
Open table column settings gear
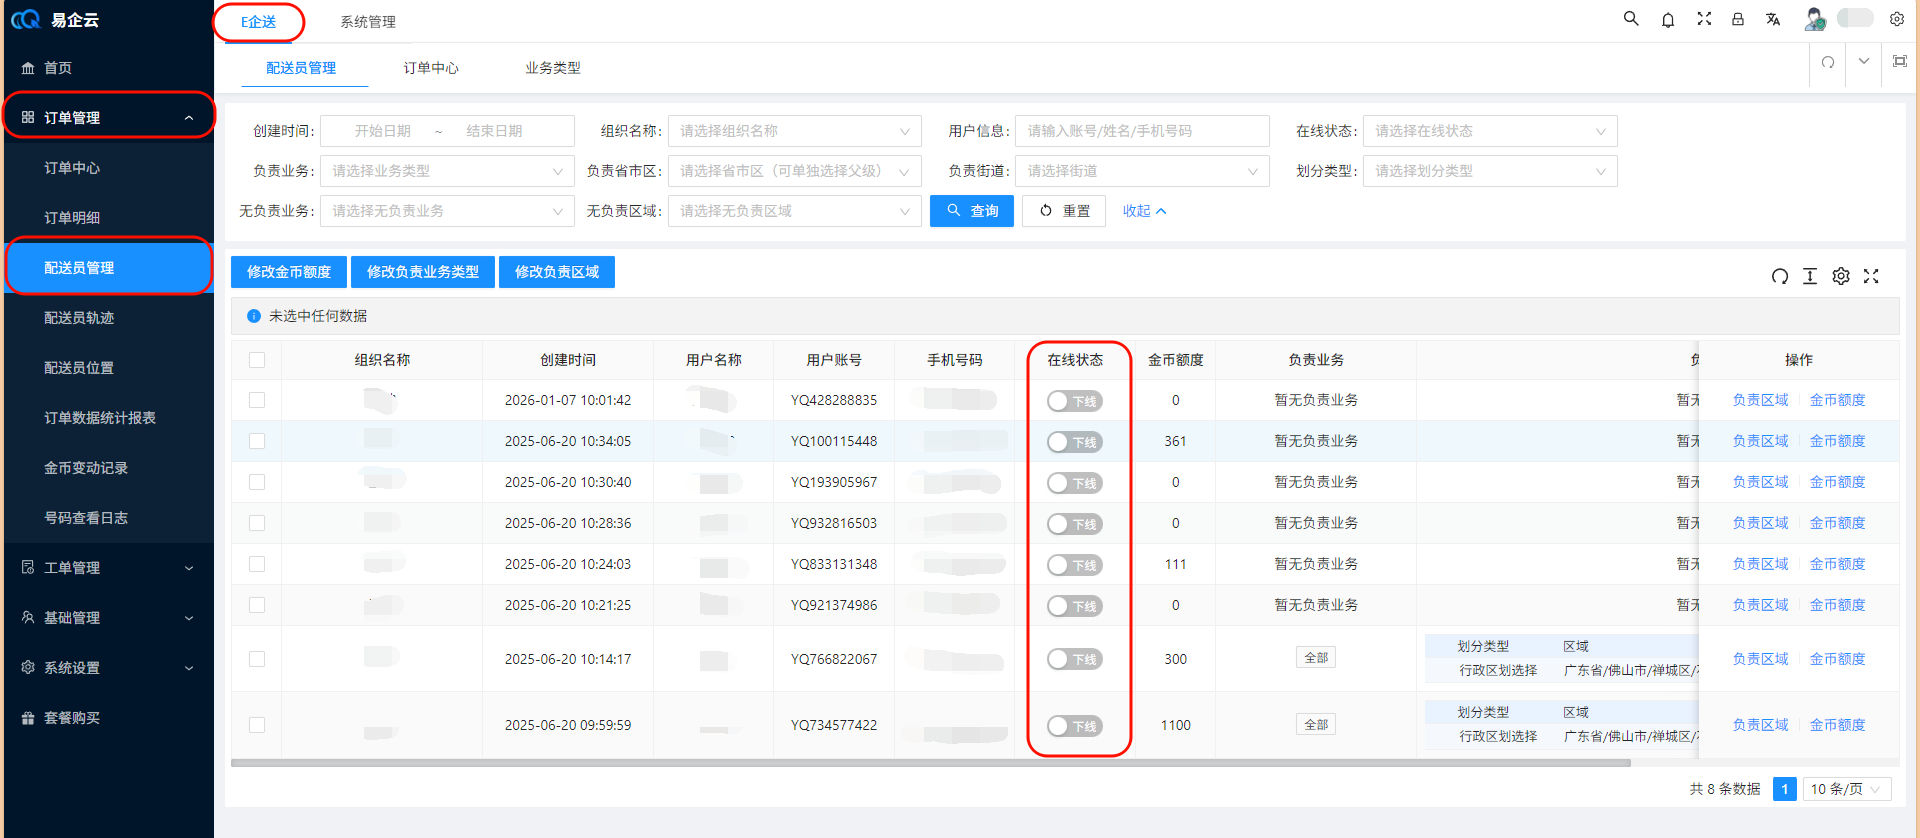[1841, 276]
